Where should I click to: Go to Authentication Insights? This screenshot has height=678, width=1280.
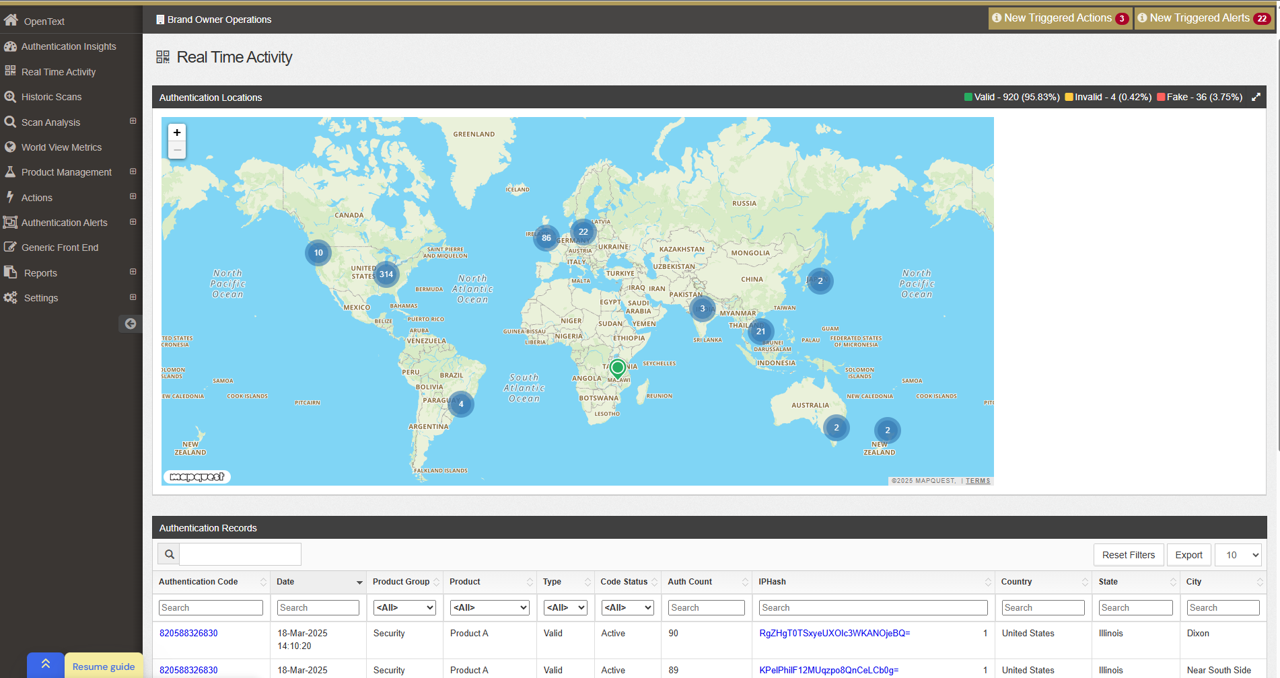pyautogui.click(x=69, y=46)
